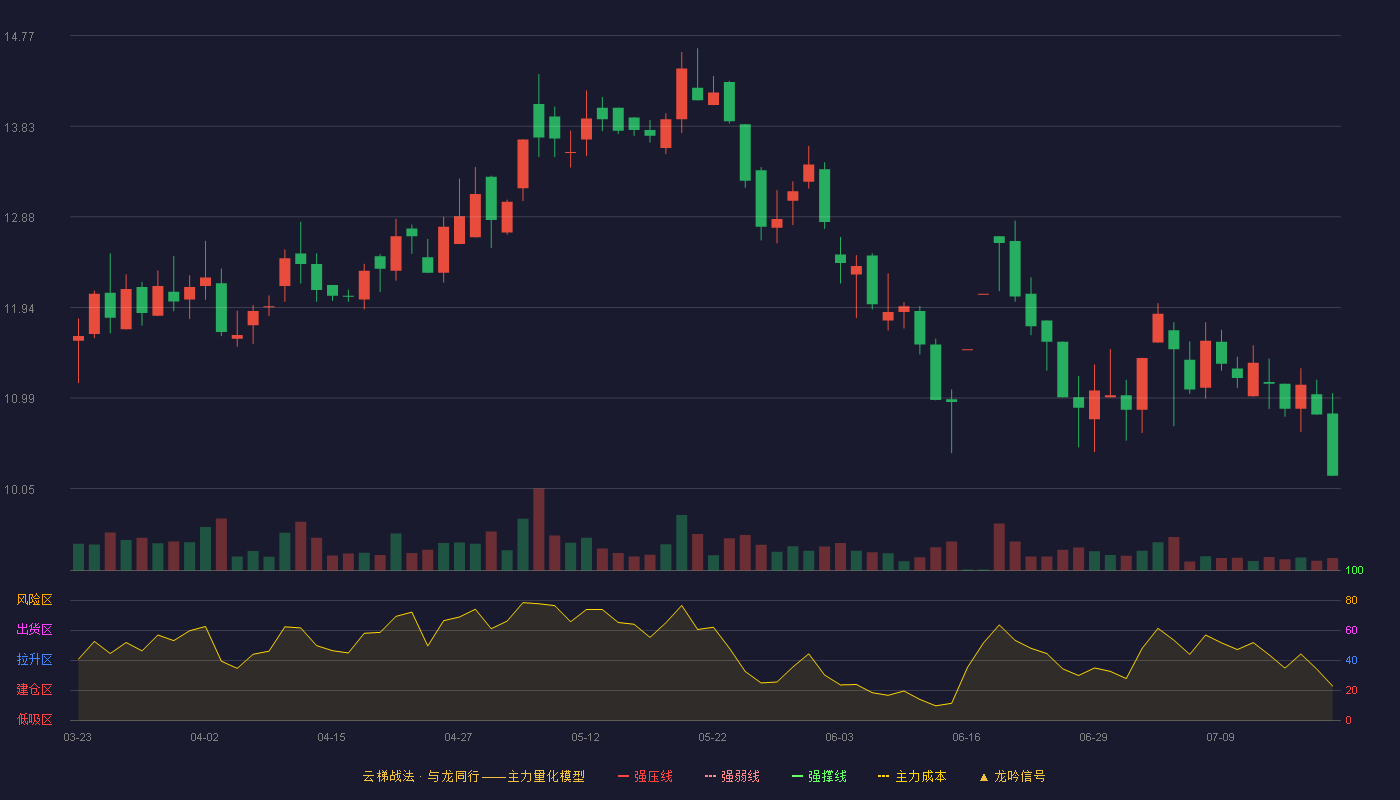Toggle the 强压线 legend item
The image size is (1400, 800).
point(645,776)
